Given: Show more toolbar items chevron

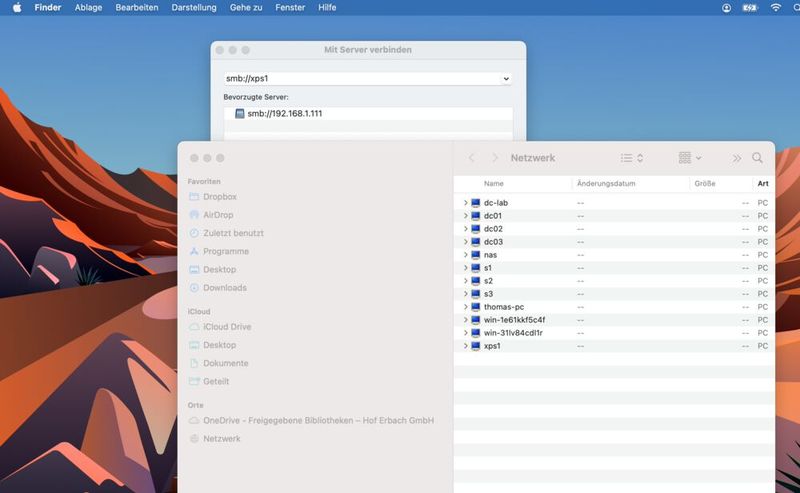Looking at the screenshot, I should pos(737,158).
